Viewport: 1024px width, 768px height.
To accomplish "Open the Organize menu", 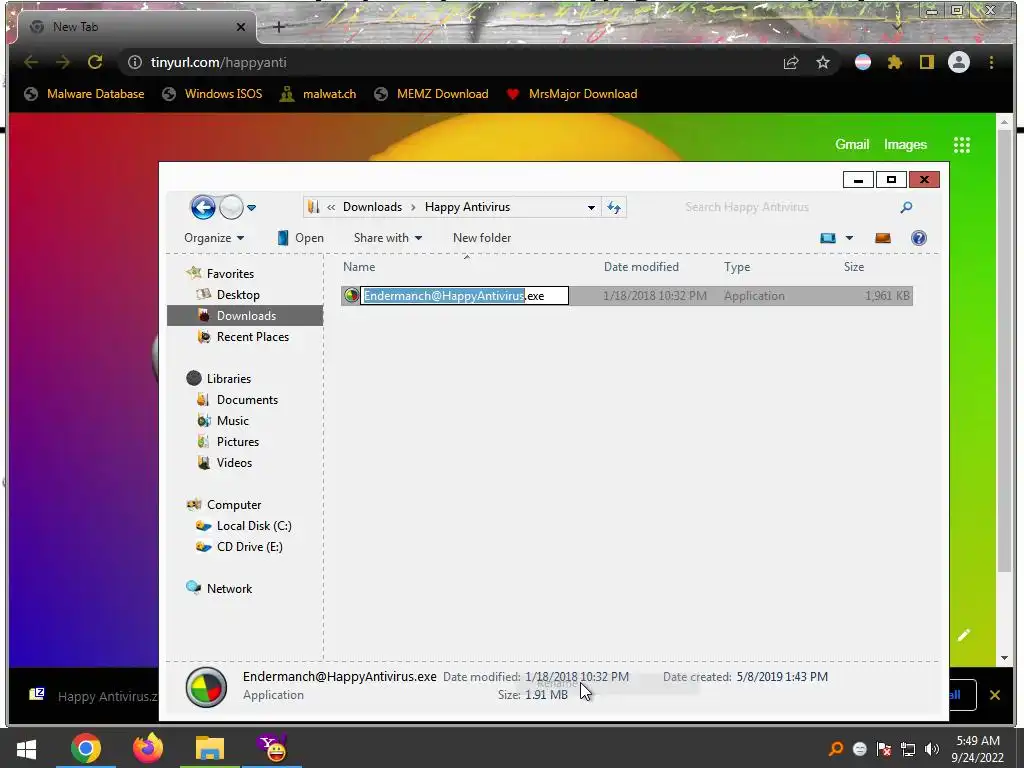I will (x=214, y=238).
